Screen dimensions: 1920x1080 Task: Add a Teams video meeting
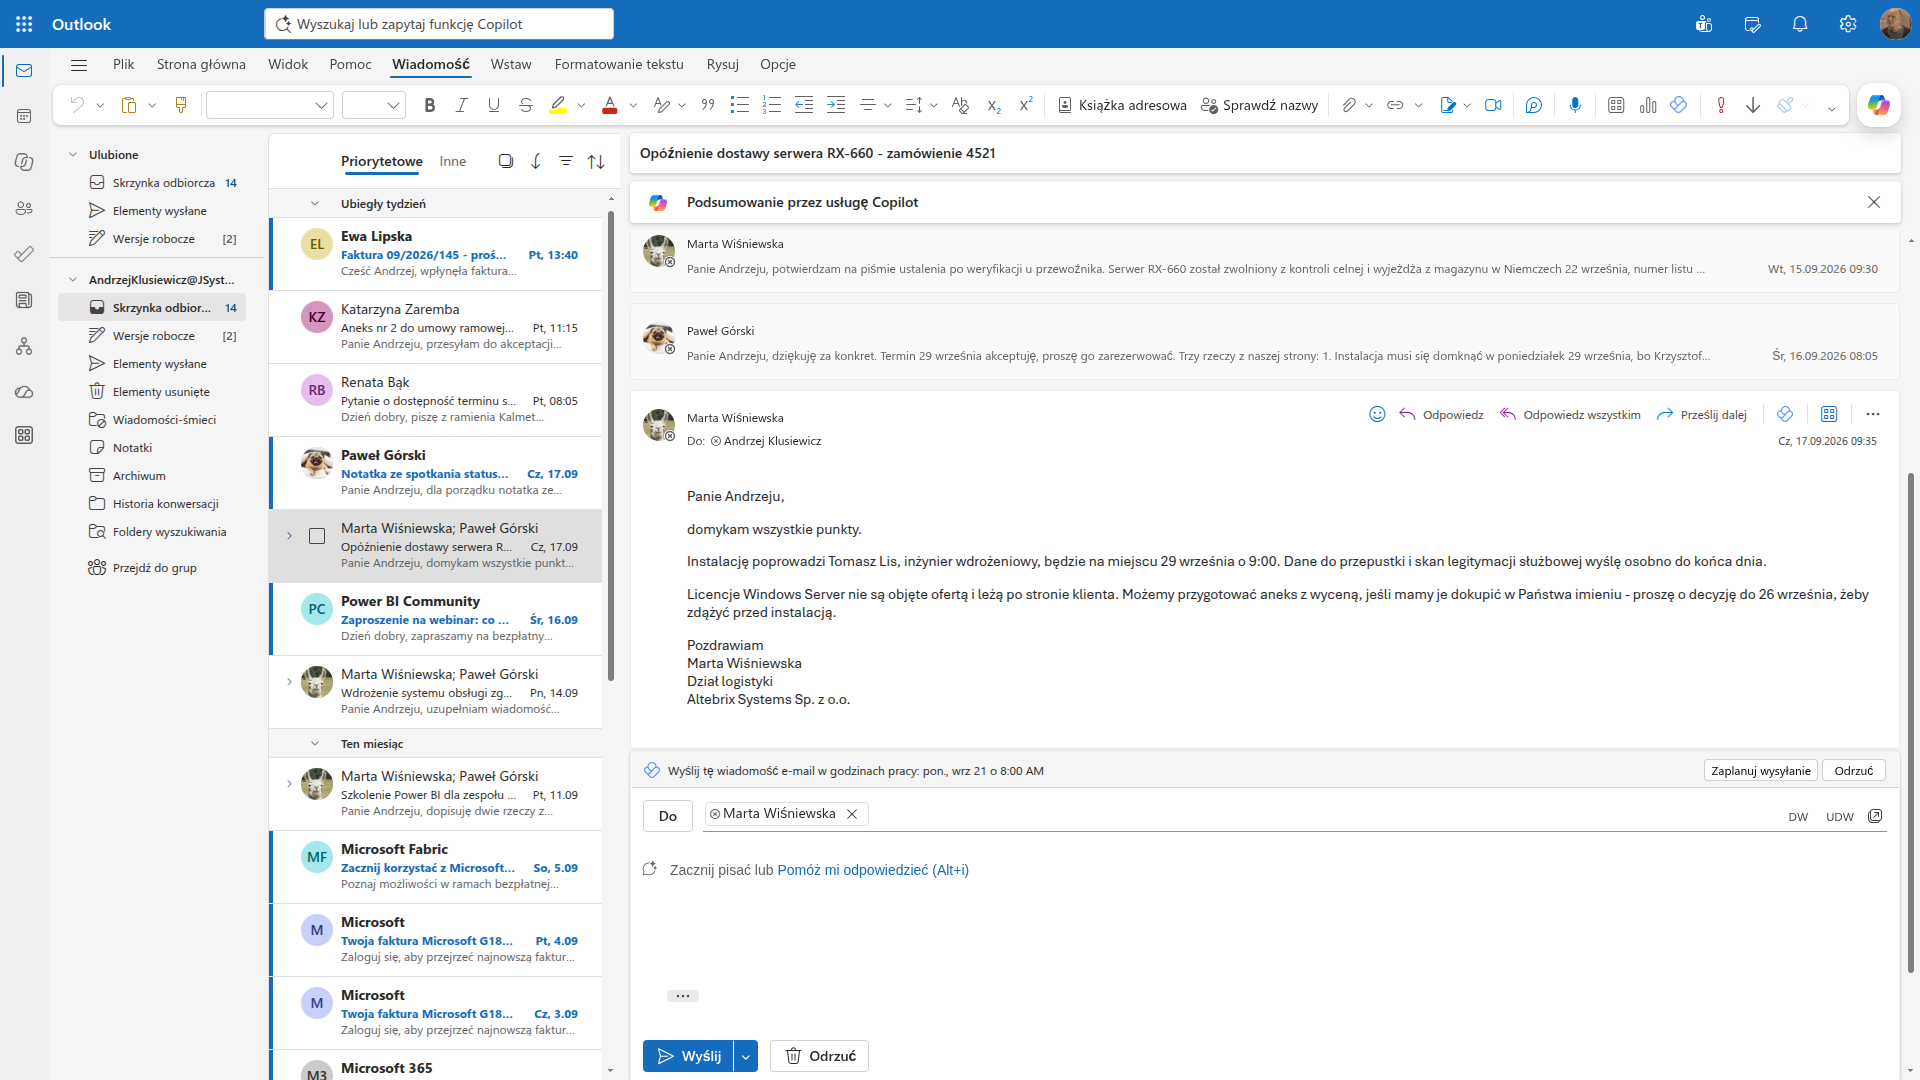[x=1493, y=105]
